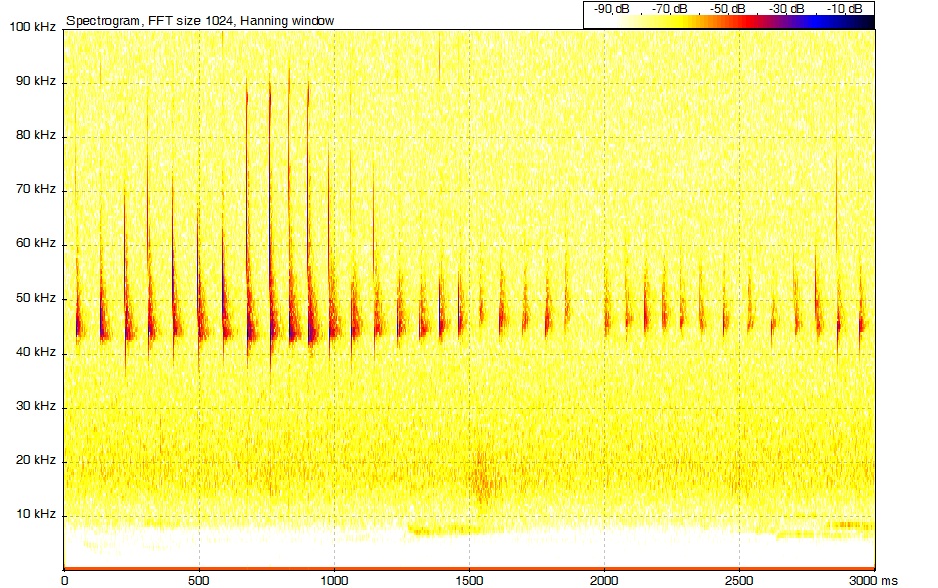Click the 50 kHz frequency axis label
This screenshot has height=588, width=938.
point(36,298)
